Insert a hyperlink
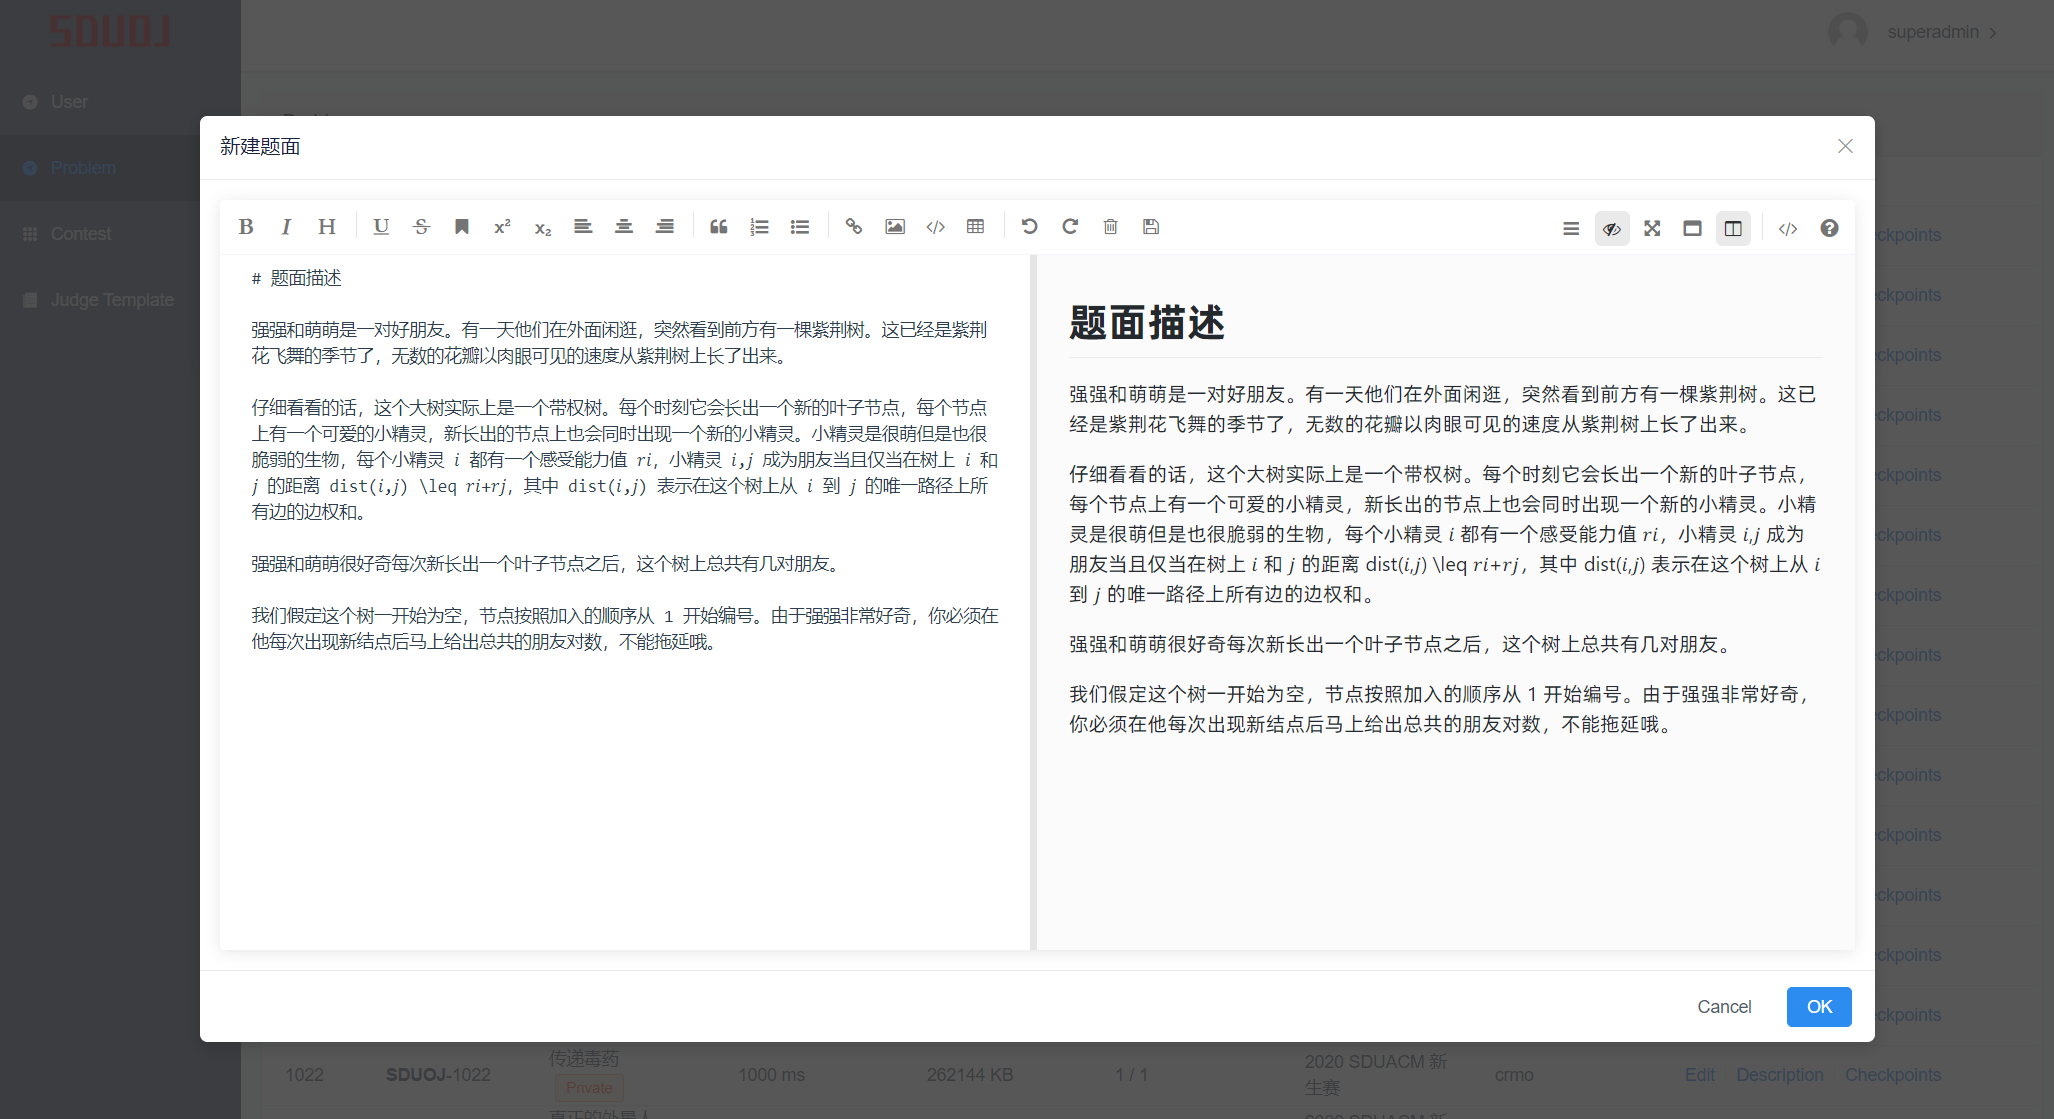 [x=854, y=227]
